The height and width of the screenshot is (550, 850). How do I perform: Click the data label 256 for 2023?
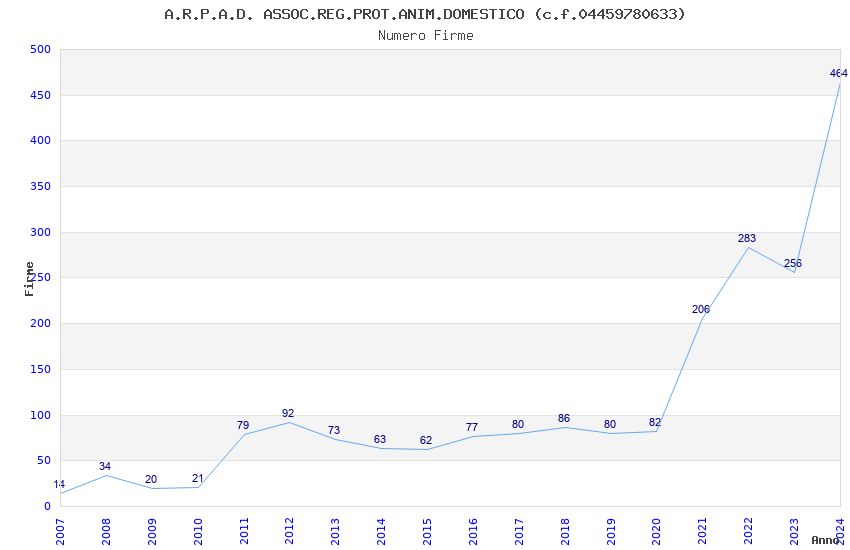pos(793,264)
